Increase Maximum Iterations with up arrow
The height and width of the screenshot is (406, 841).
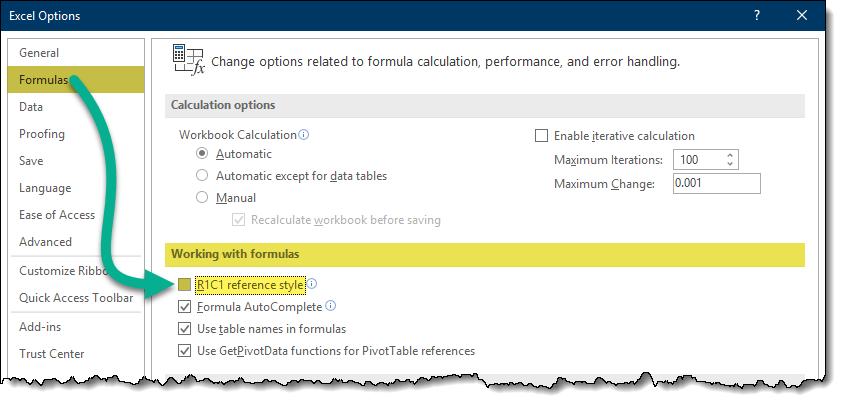point(731,155)
